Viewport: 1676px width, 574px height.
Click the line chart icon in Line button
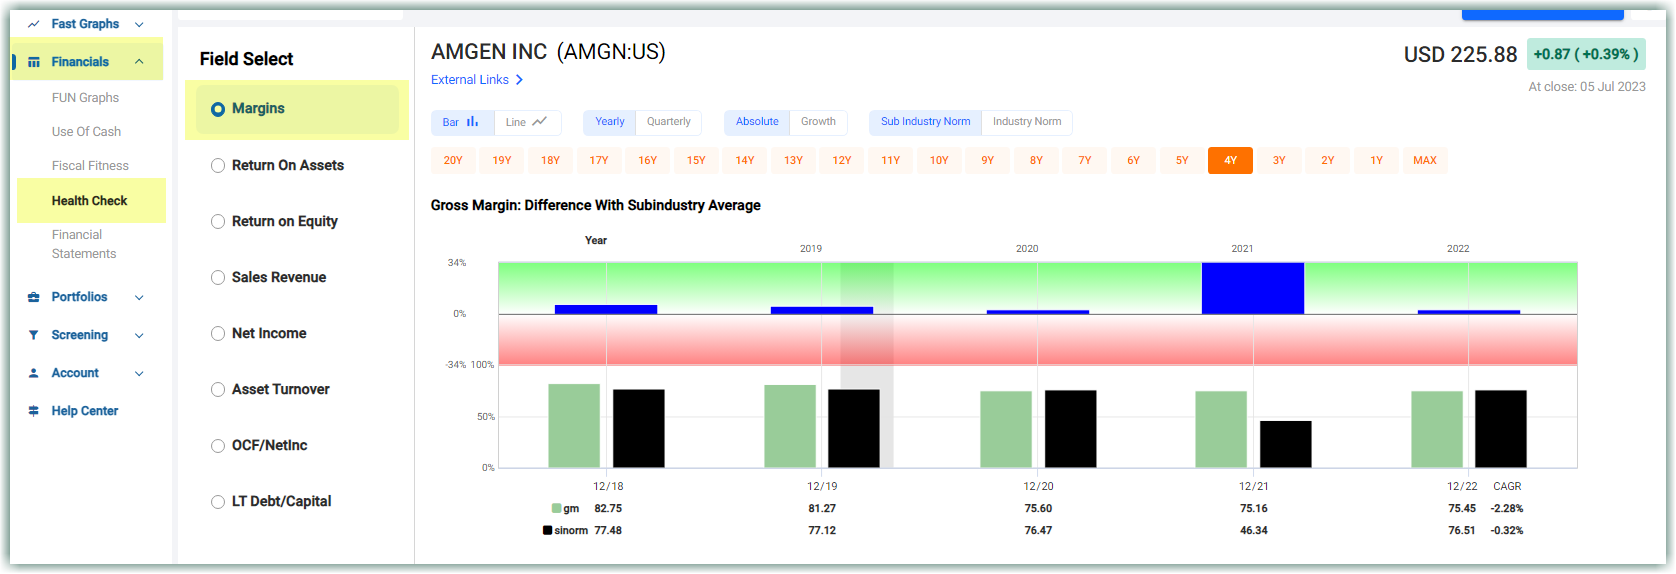point(540,122)
